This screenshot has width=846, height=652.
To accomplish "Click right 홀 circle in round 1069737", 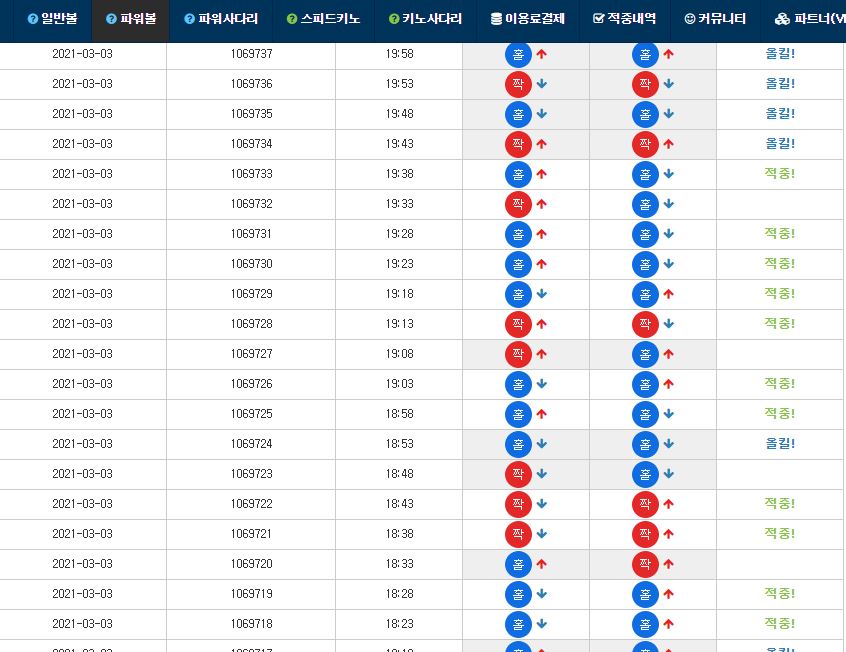I will pos(645,55).
